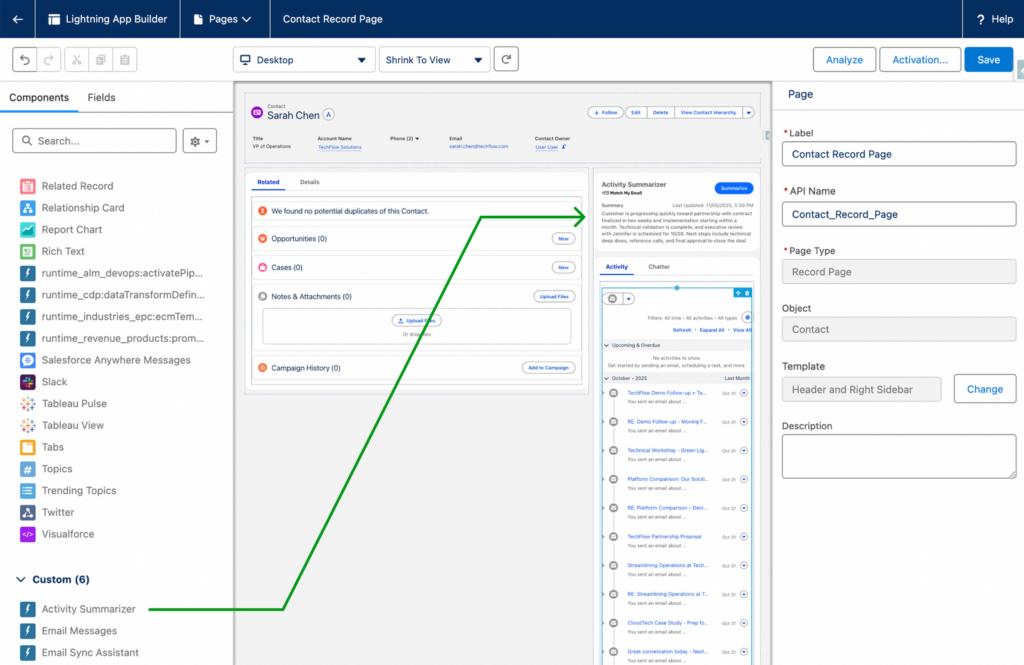Click the redo icon in toolbar

pos(50,60)
